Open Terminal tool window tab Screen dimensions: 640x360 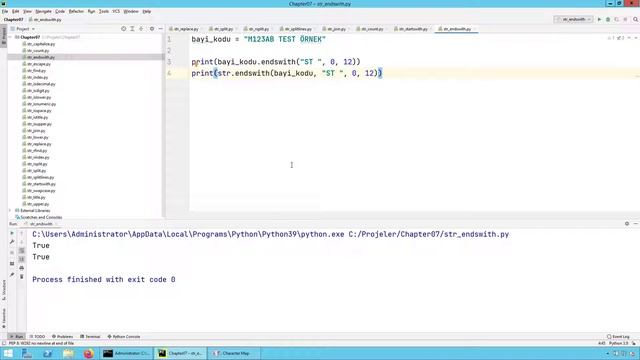[90, 337]
